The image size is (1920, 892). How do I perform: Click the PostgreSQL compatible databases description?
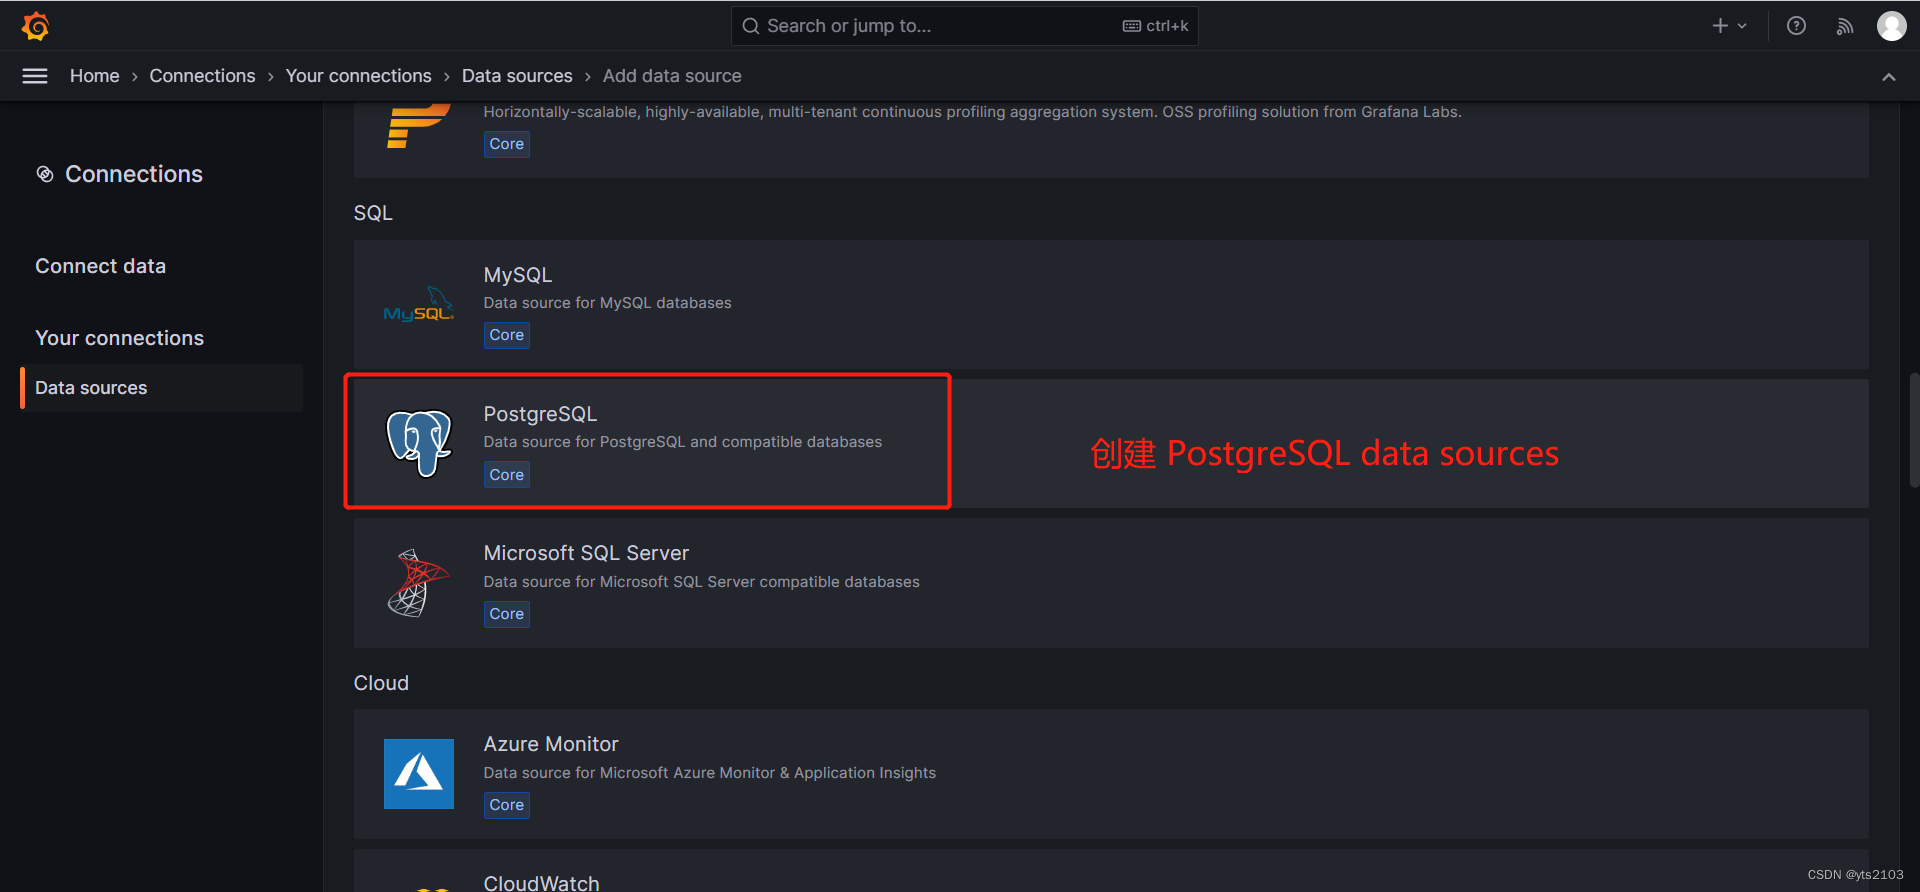click(682, 442)
